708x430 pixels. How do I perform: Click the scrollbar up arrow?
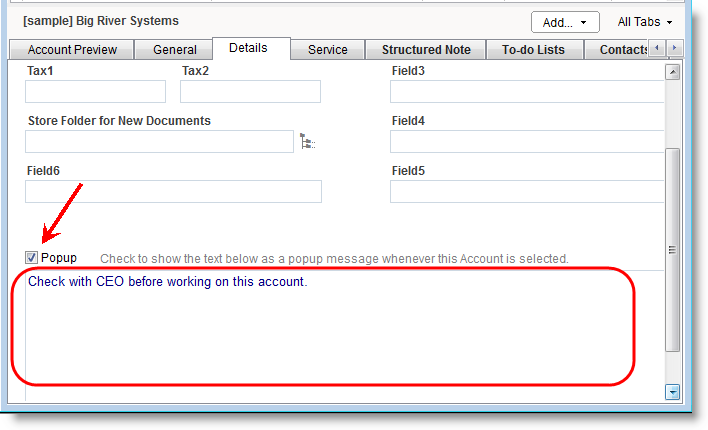[673, 72]
